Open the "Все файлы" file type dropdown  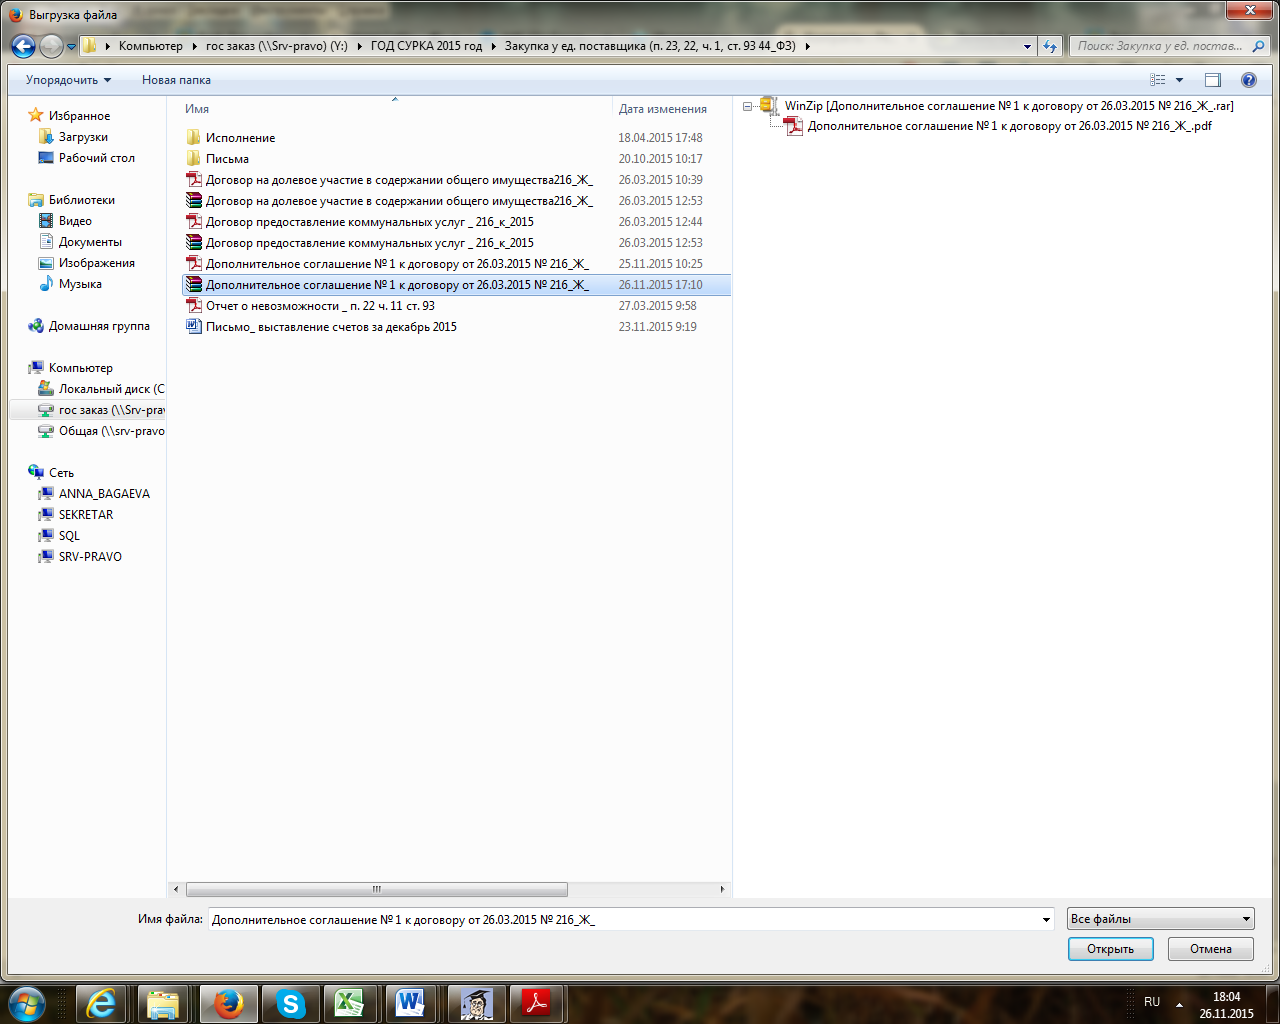[x=1161, y=919]
